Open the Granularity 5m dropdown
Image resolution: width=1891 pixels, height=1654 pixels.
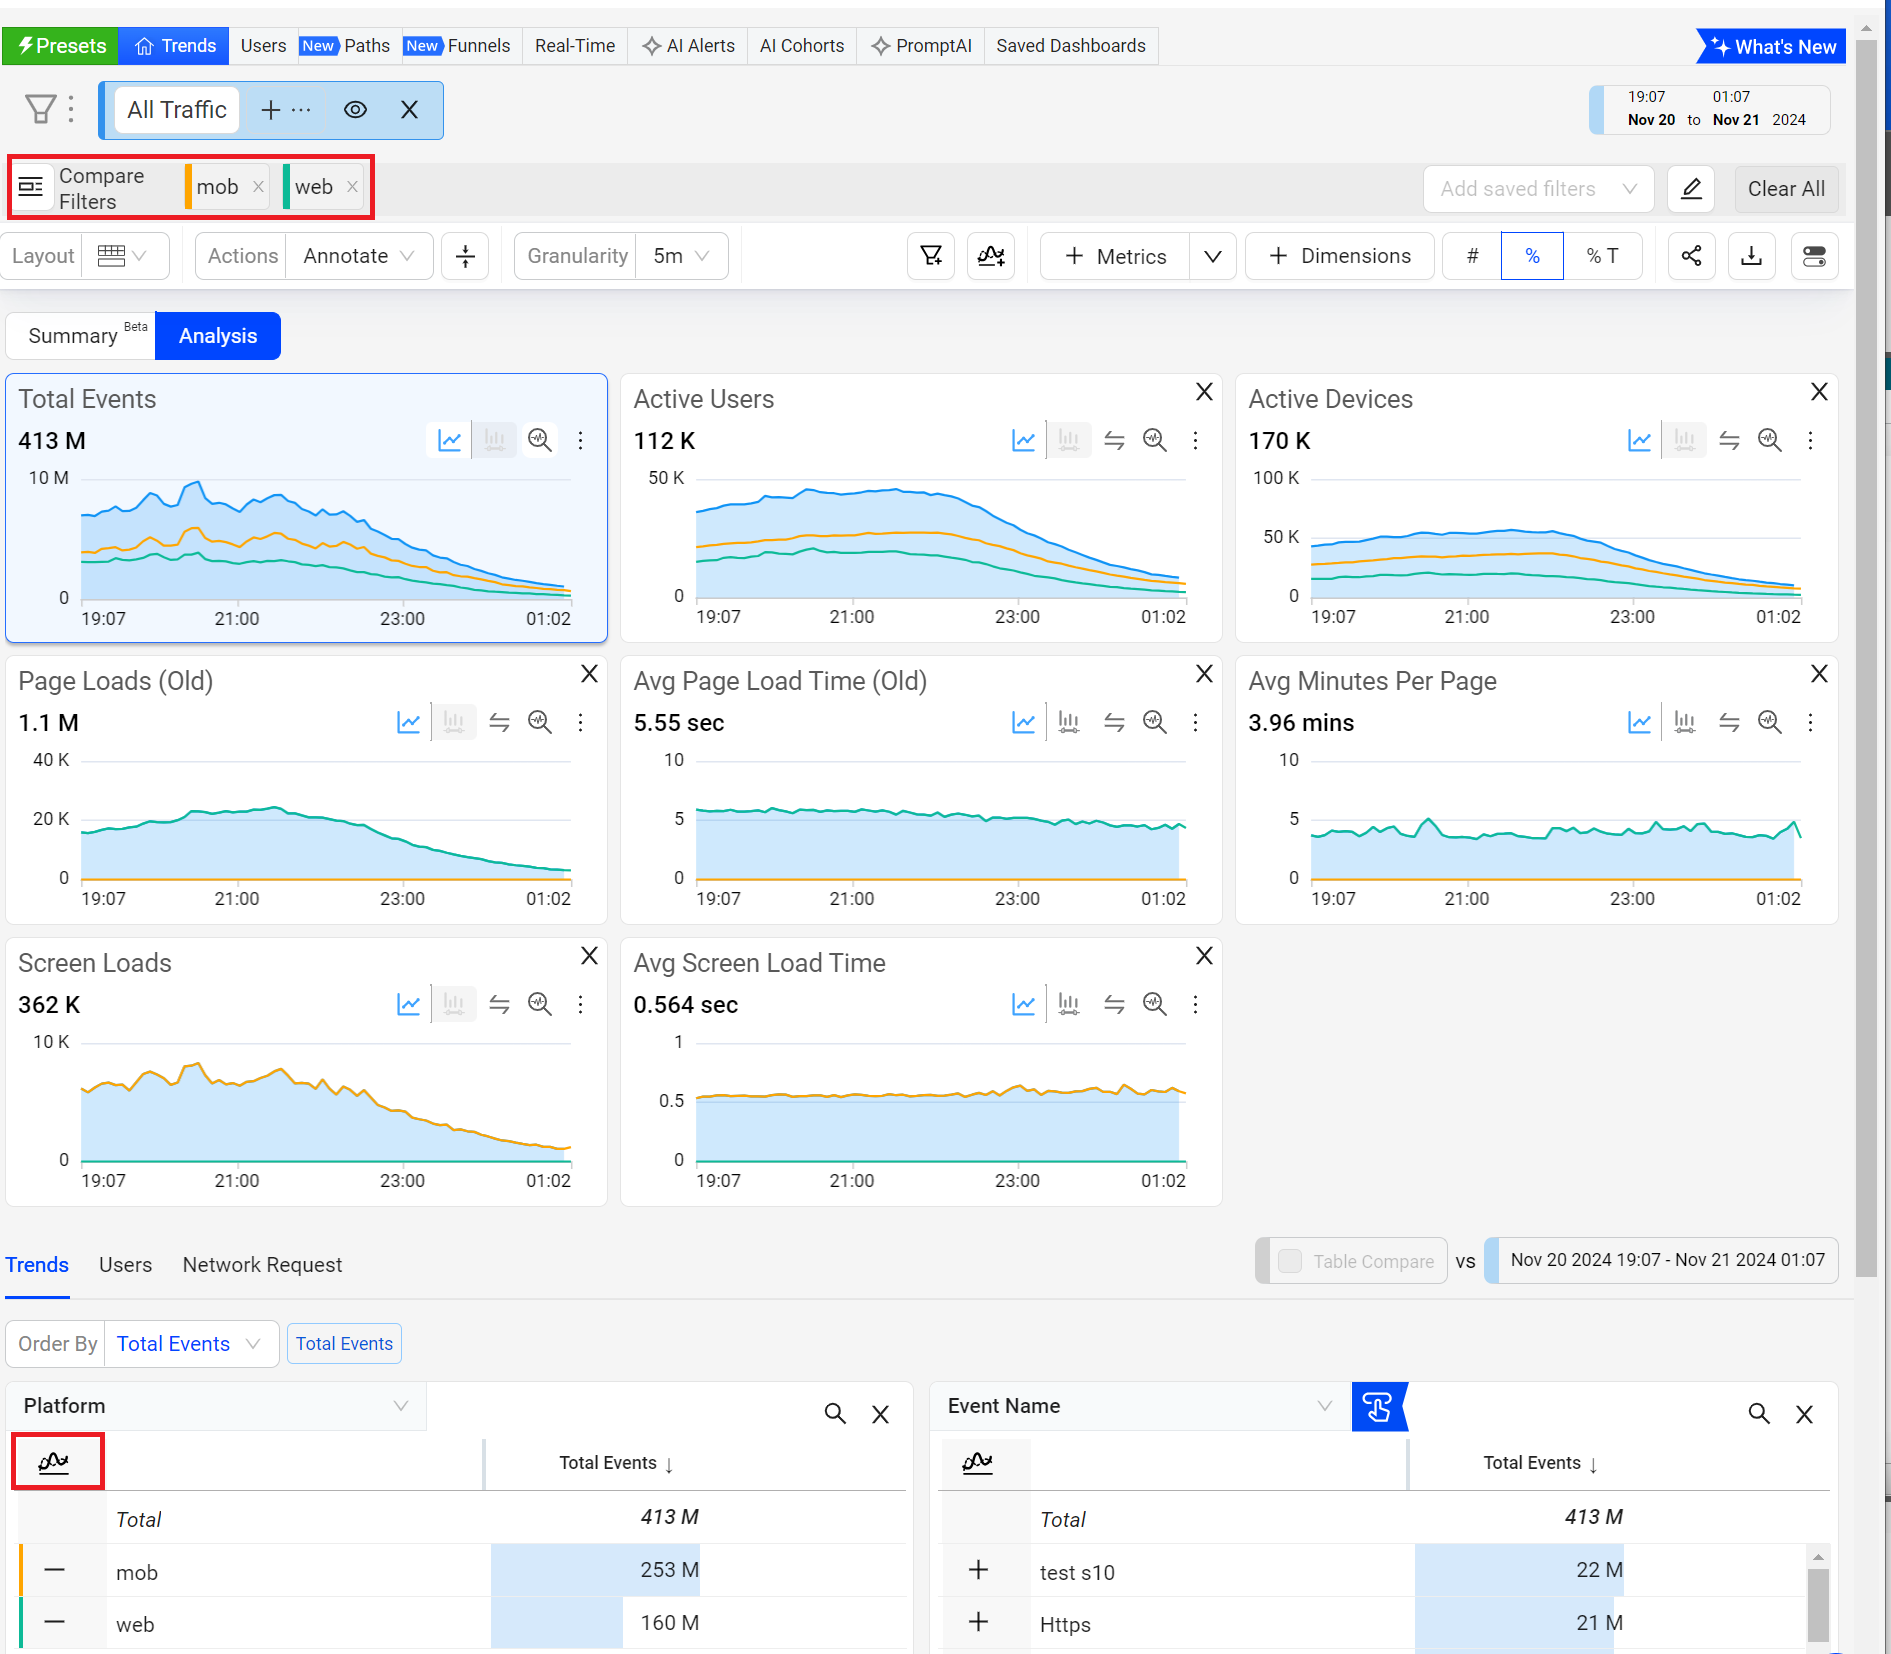tap(681, 256)
